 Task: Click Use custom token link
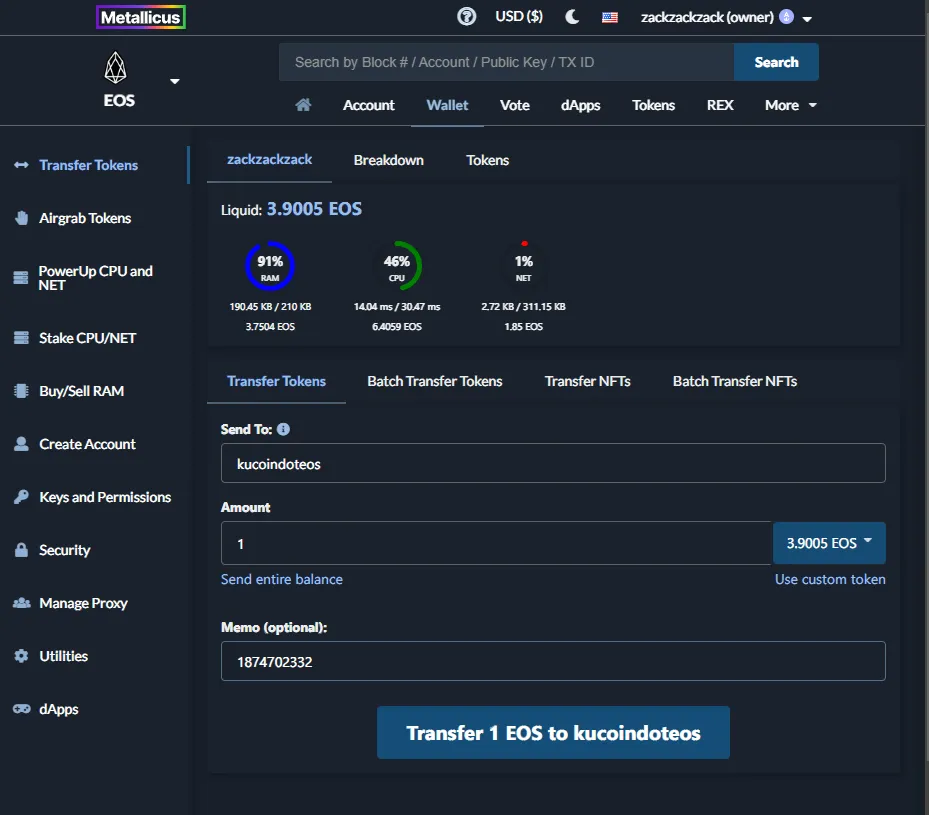tap(830, 579)
